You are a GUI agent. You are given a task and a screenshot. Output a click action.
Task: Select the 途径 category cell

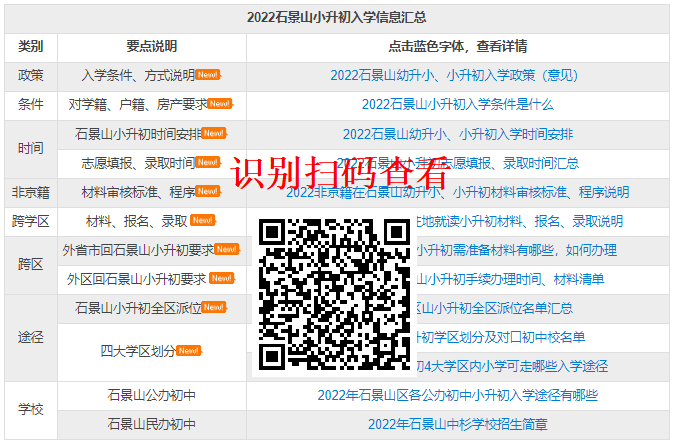[x=31, y=338]
